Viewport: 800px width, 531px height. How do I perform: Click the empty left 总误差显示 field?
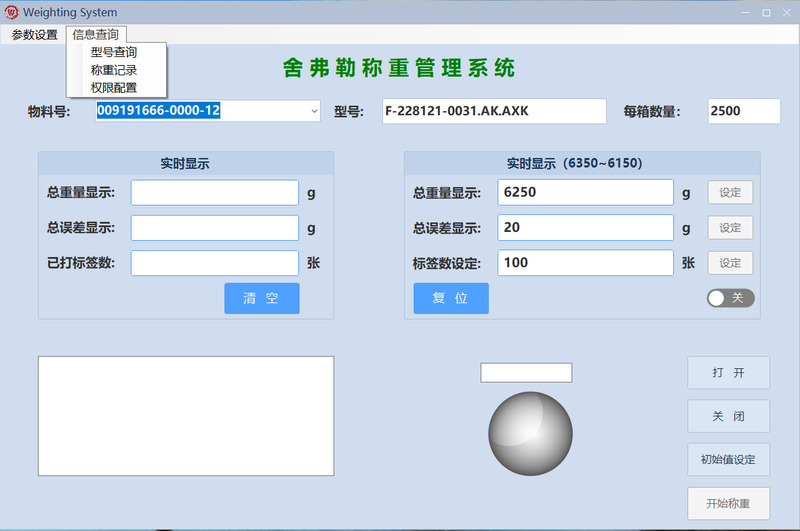click(x=215, y=227)
